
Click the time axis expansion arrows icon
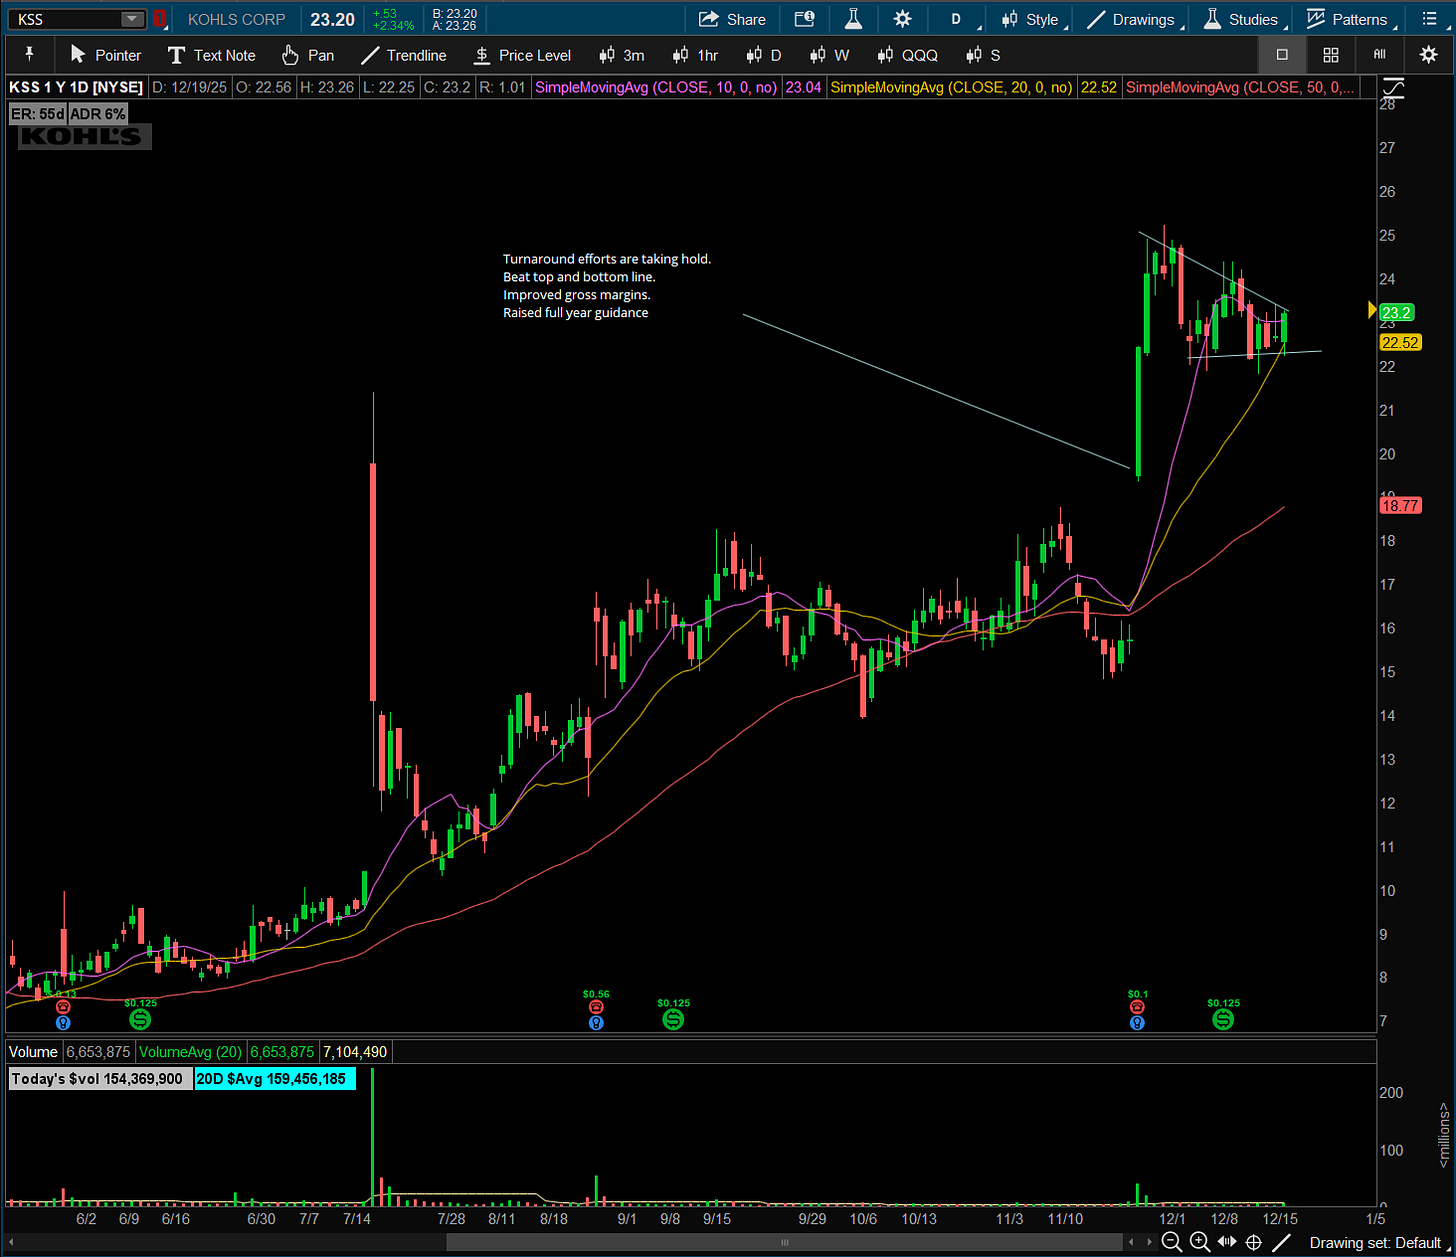click(1227, 1243)
